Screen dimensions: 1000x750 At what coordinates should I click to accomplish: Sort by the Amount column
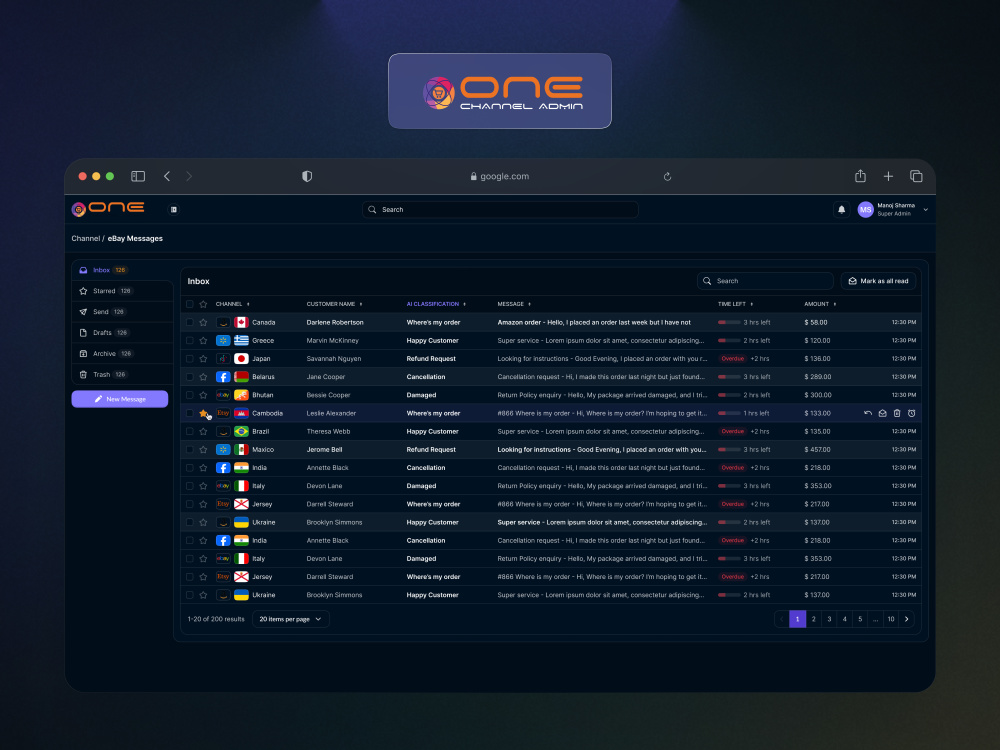(x=820, y=304)
